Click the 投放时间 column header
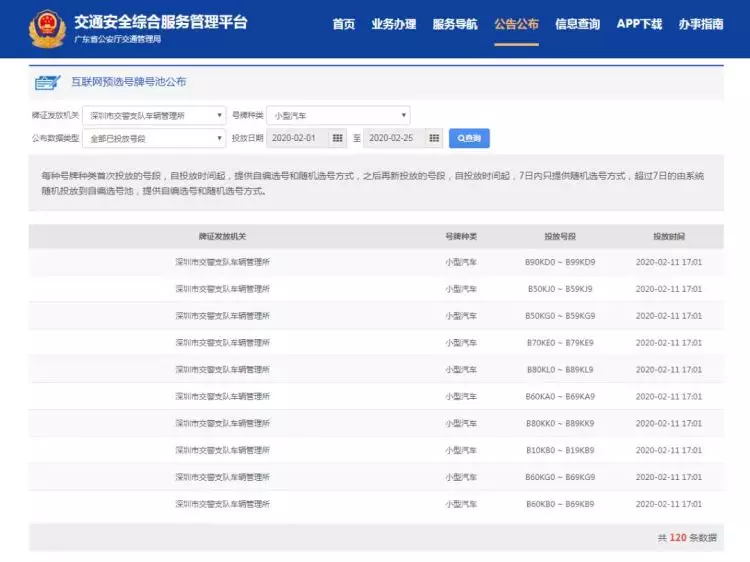The height and width of the screenshot is (562, 750). 669,236
